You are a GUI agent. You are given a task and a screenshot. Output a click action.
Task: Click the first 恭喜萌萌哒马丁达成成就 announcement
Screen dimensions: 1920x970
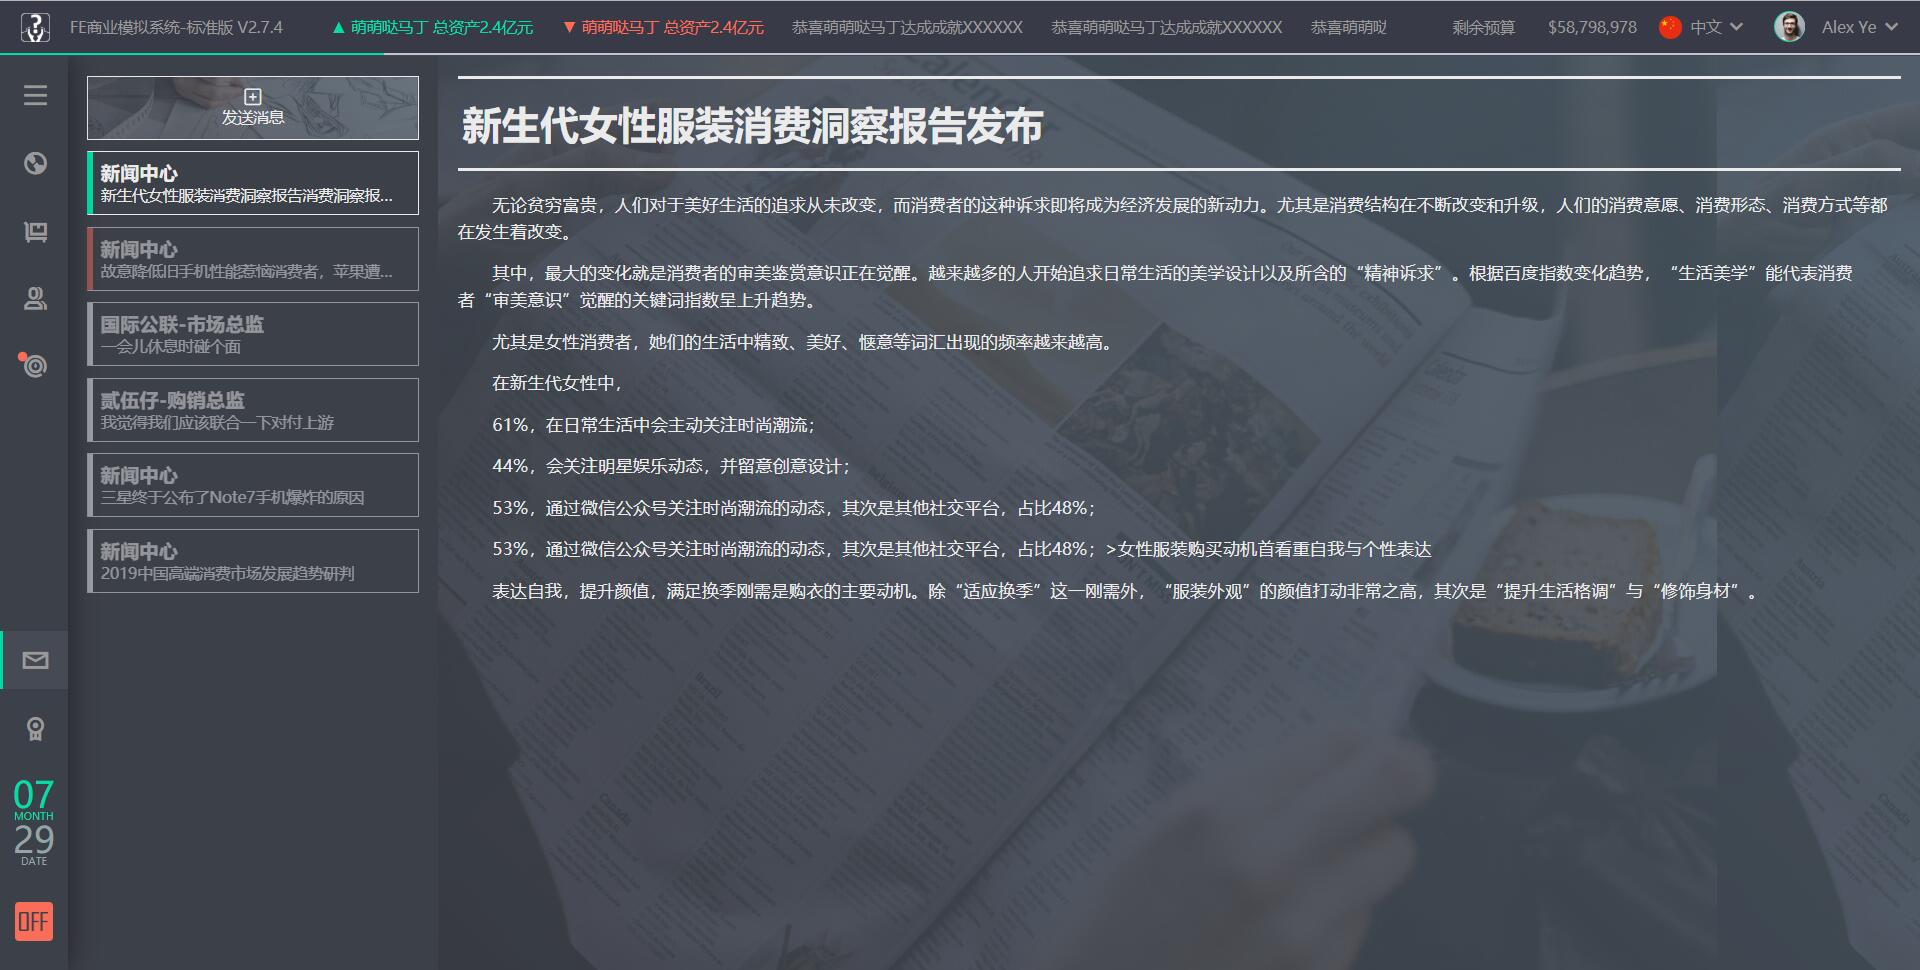coord(907,27)
